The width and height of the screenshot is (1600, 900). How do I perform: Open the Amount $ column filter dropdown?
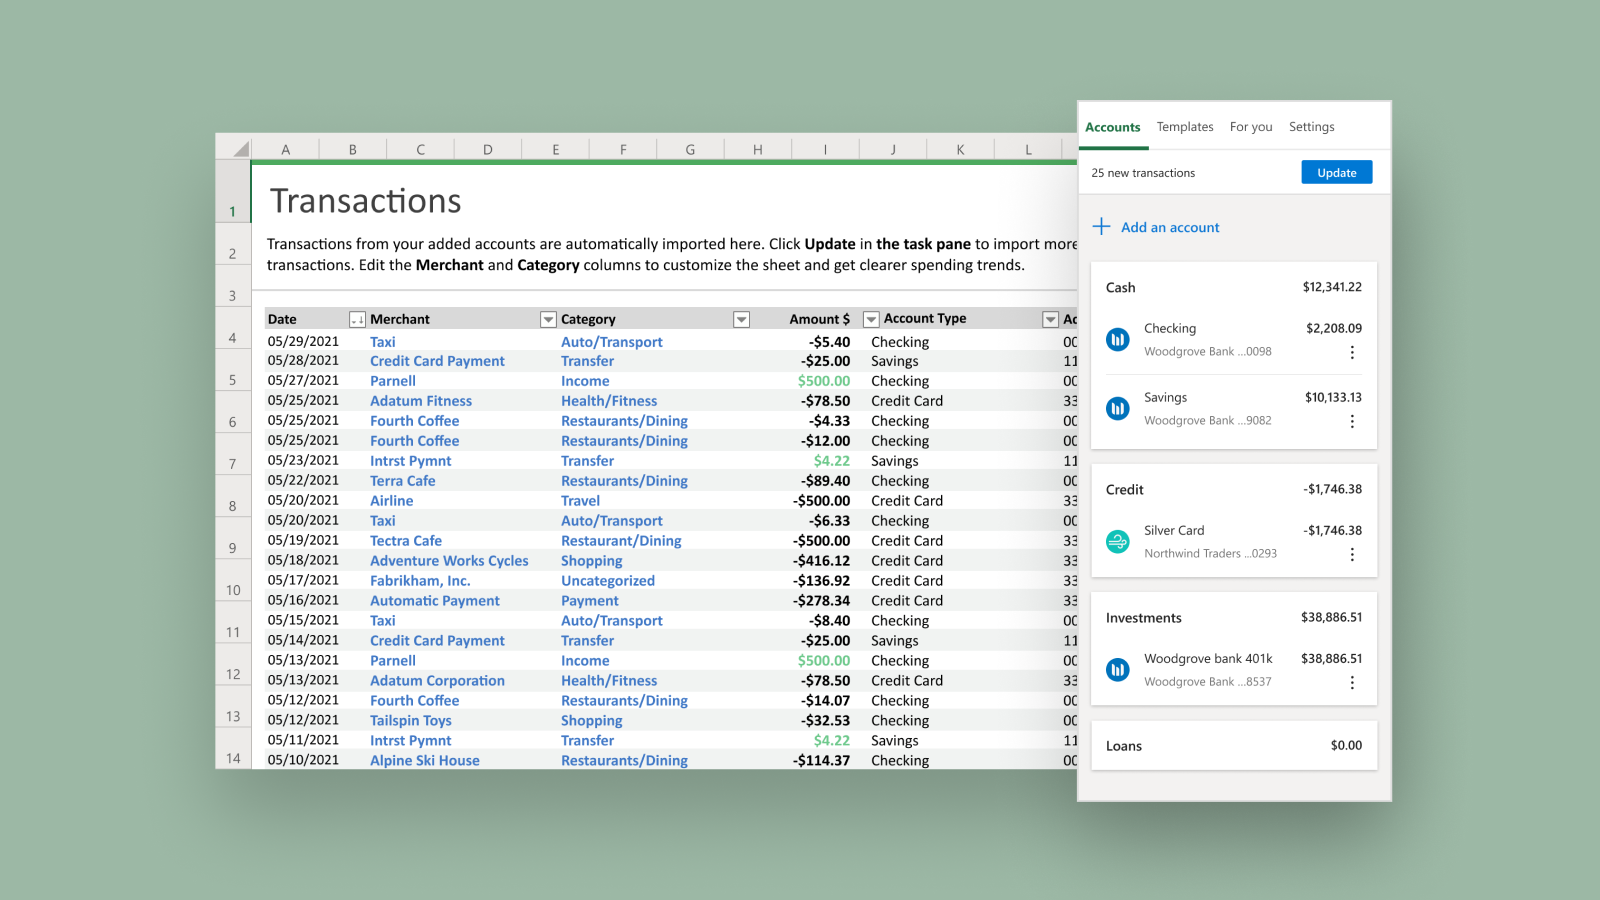point(871,319)
